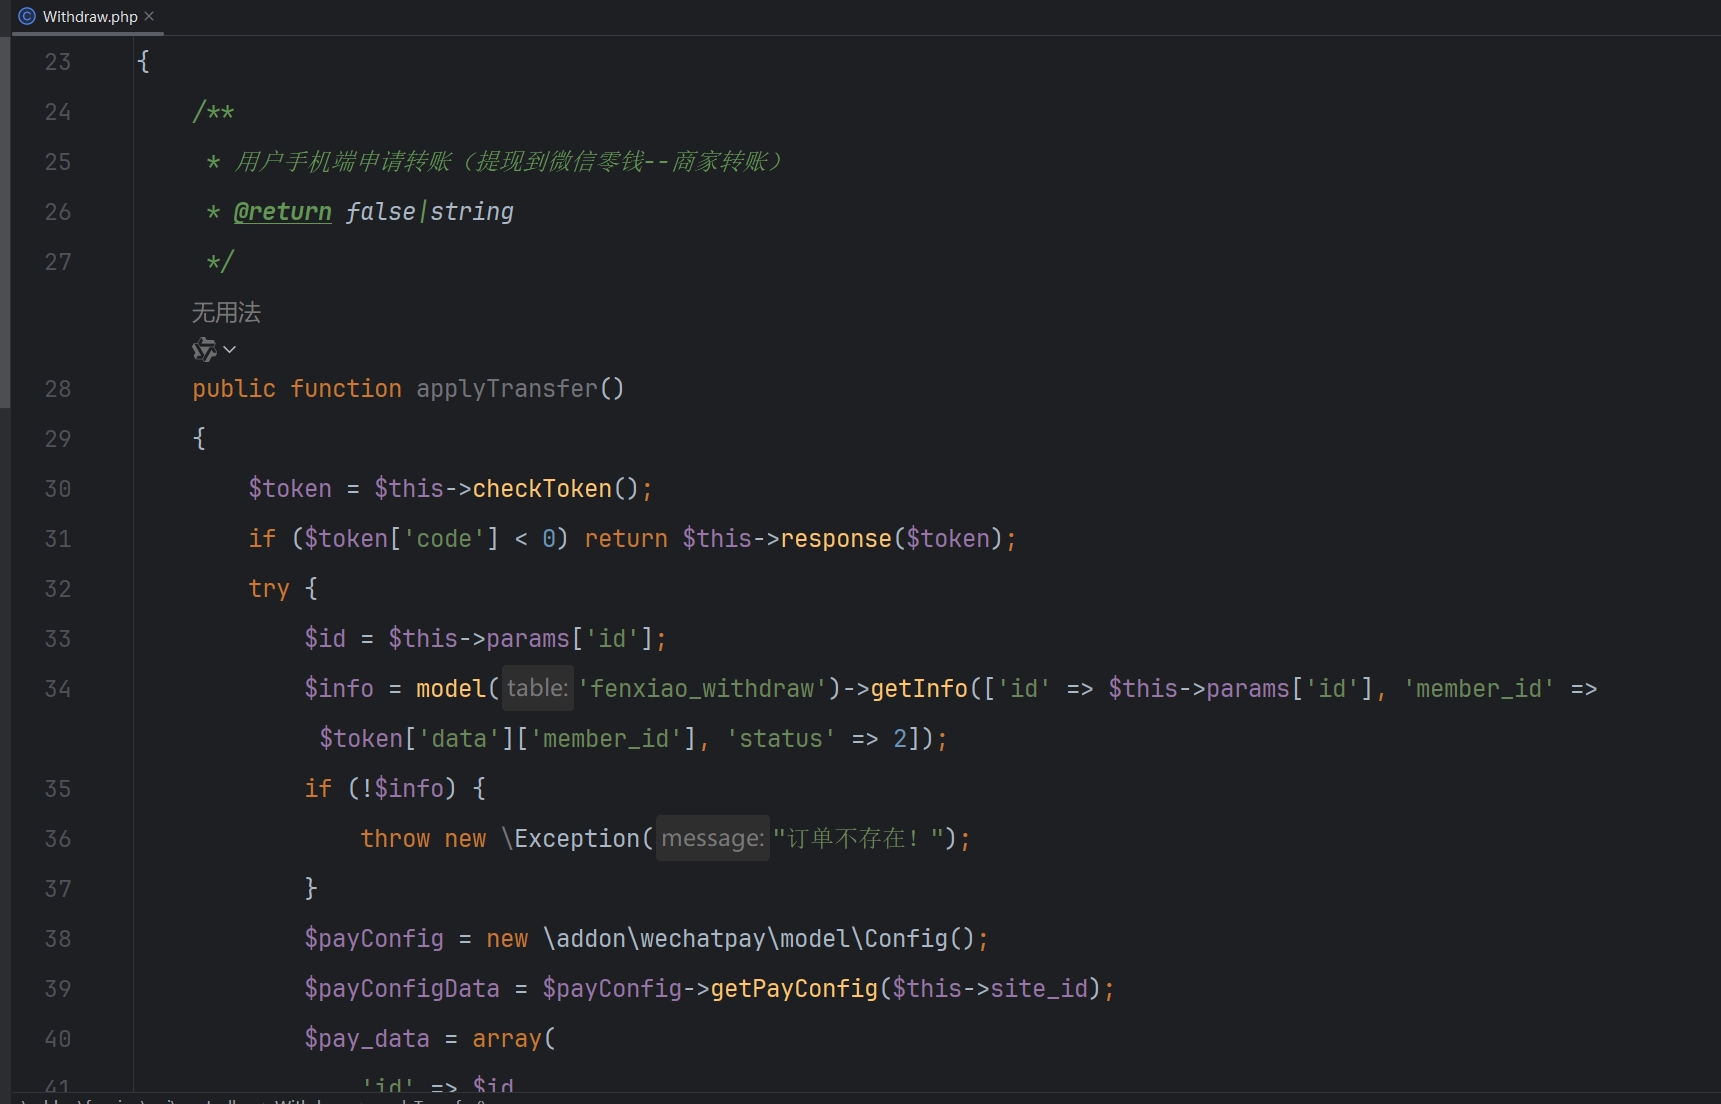Click the Tongyi AI assistant icon above applyTransfer

[204, 350]
